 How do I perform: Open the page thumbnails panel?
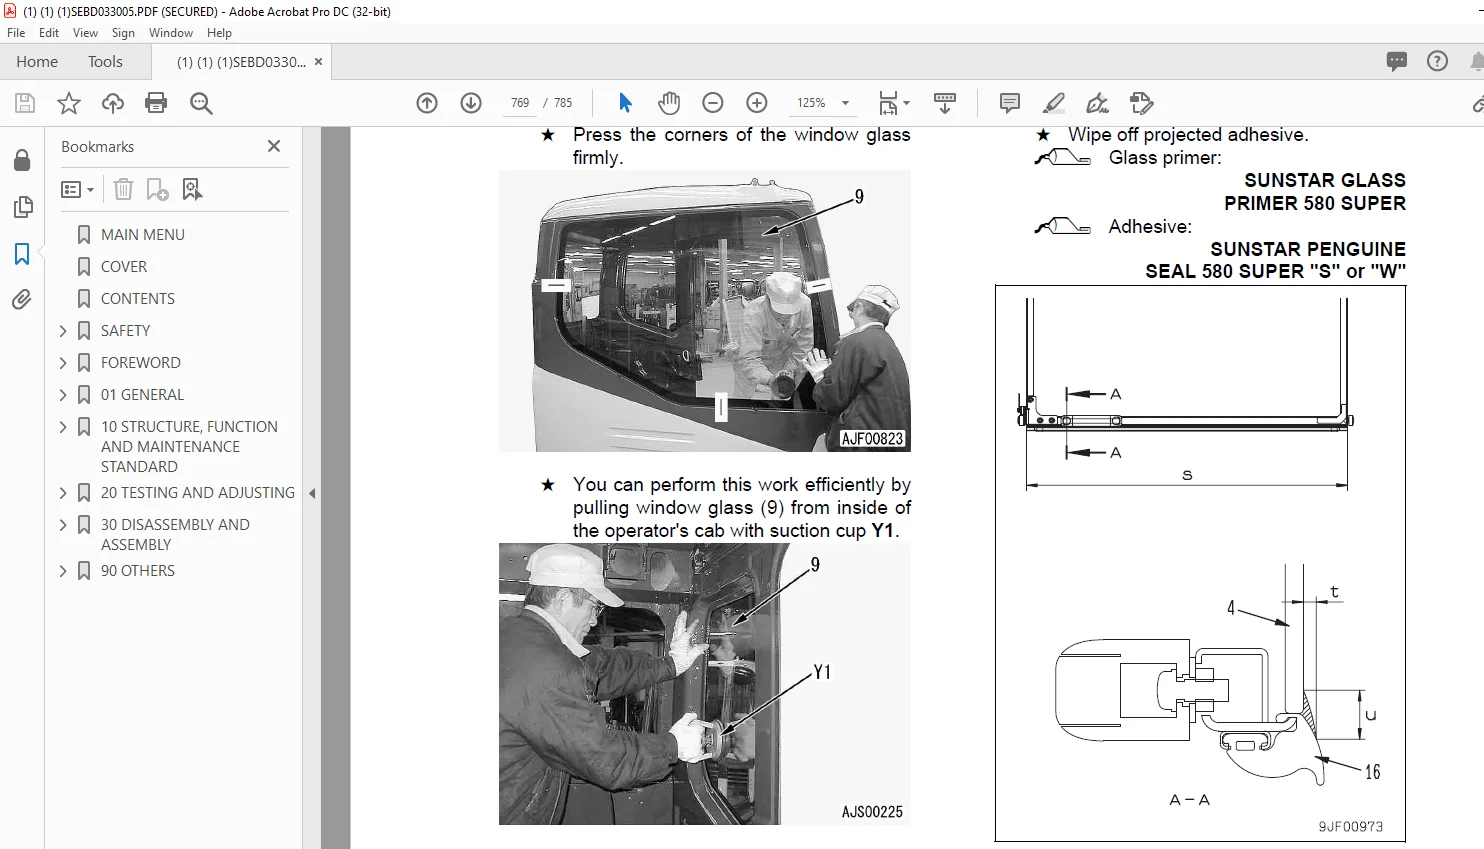pos(22,207)
